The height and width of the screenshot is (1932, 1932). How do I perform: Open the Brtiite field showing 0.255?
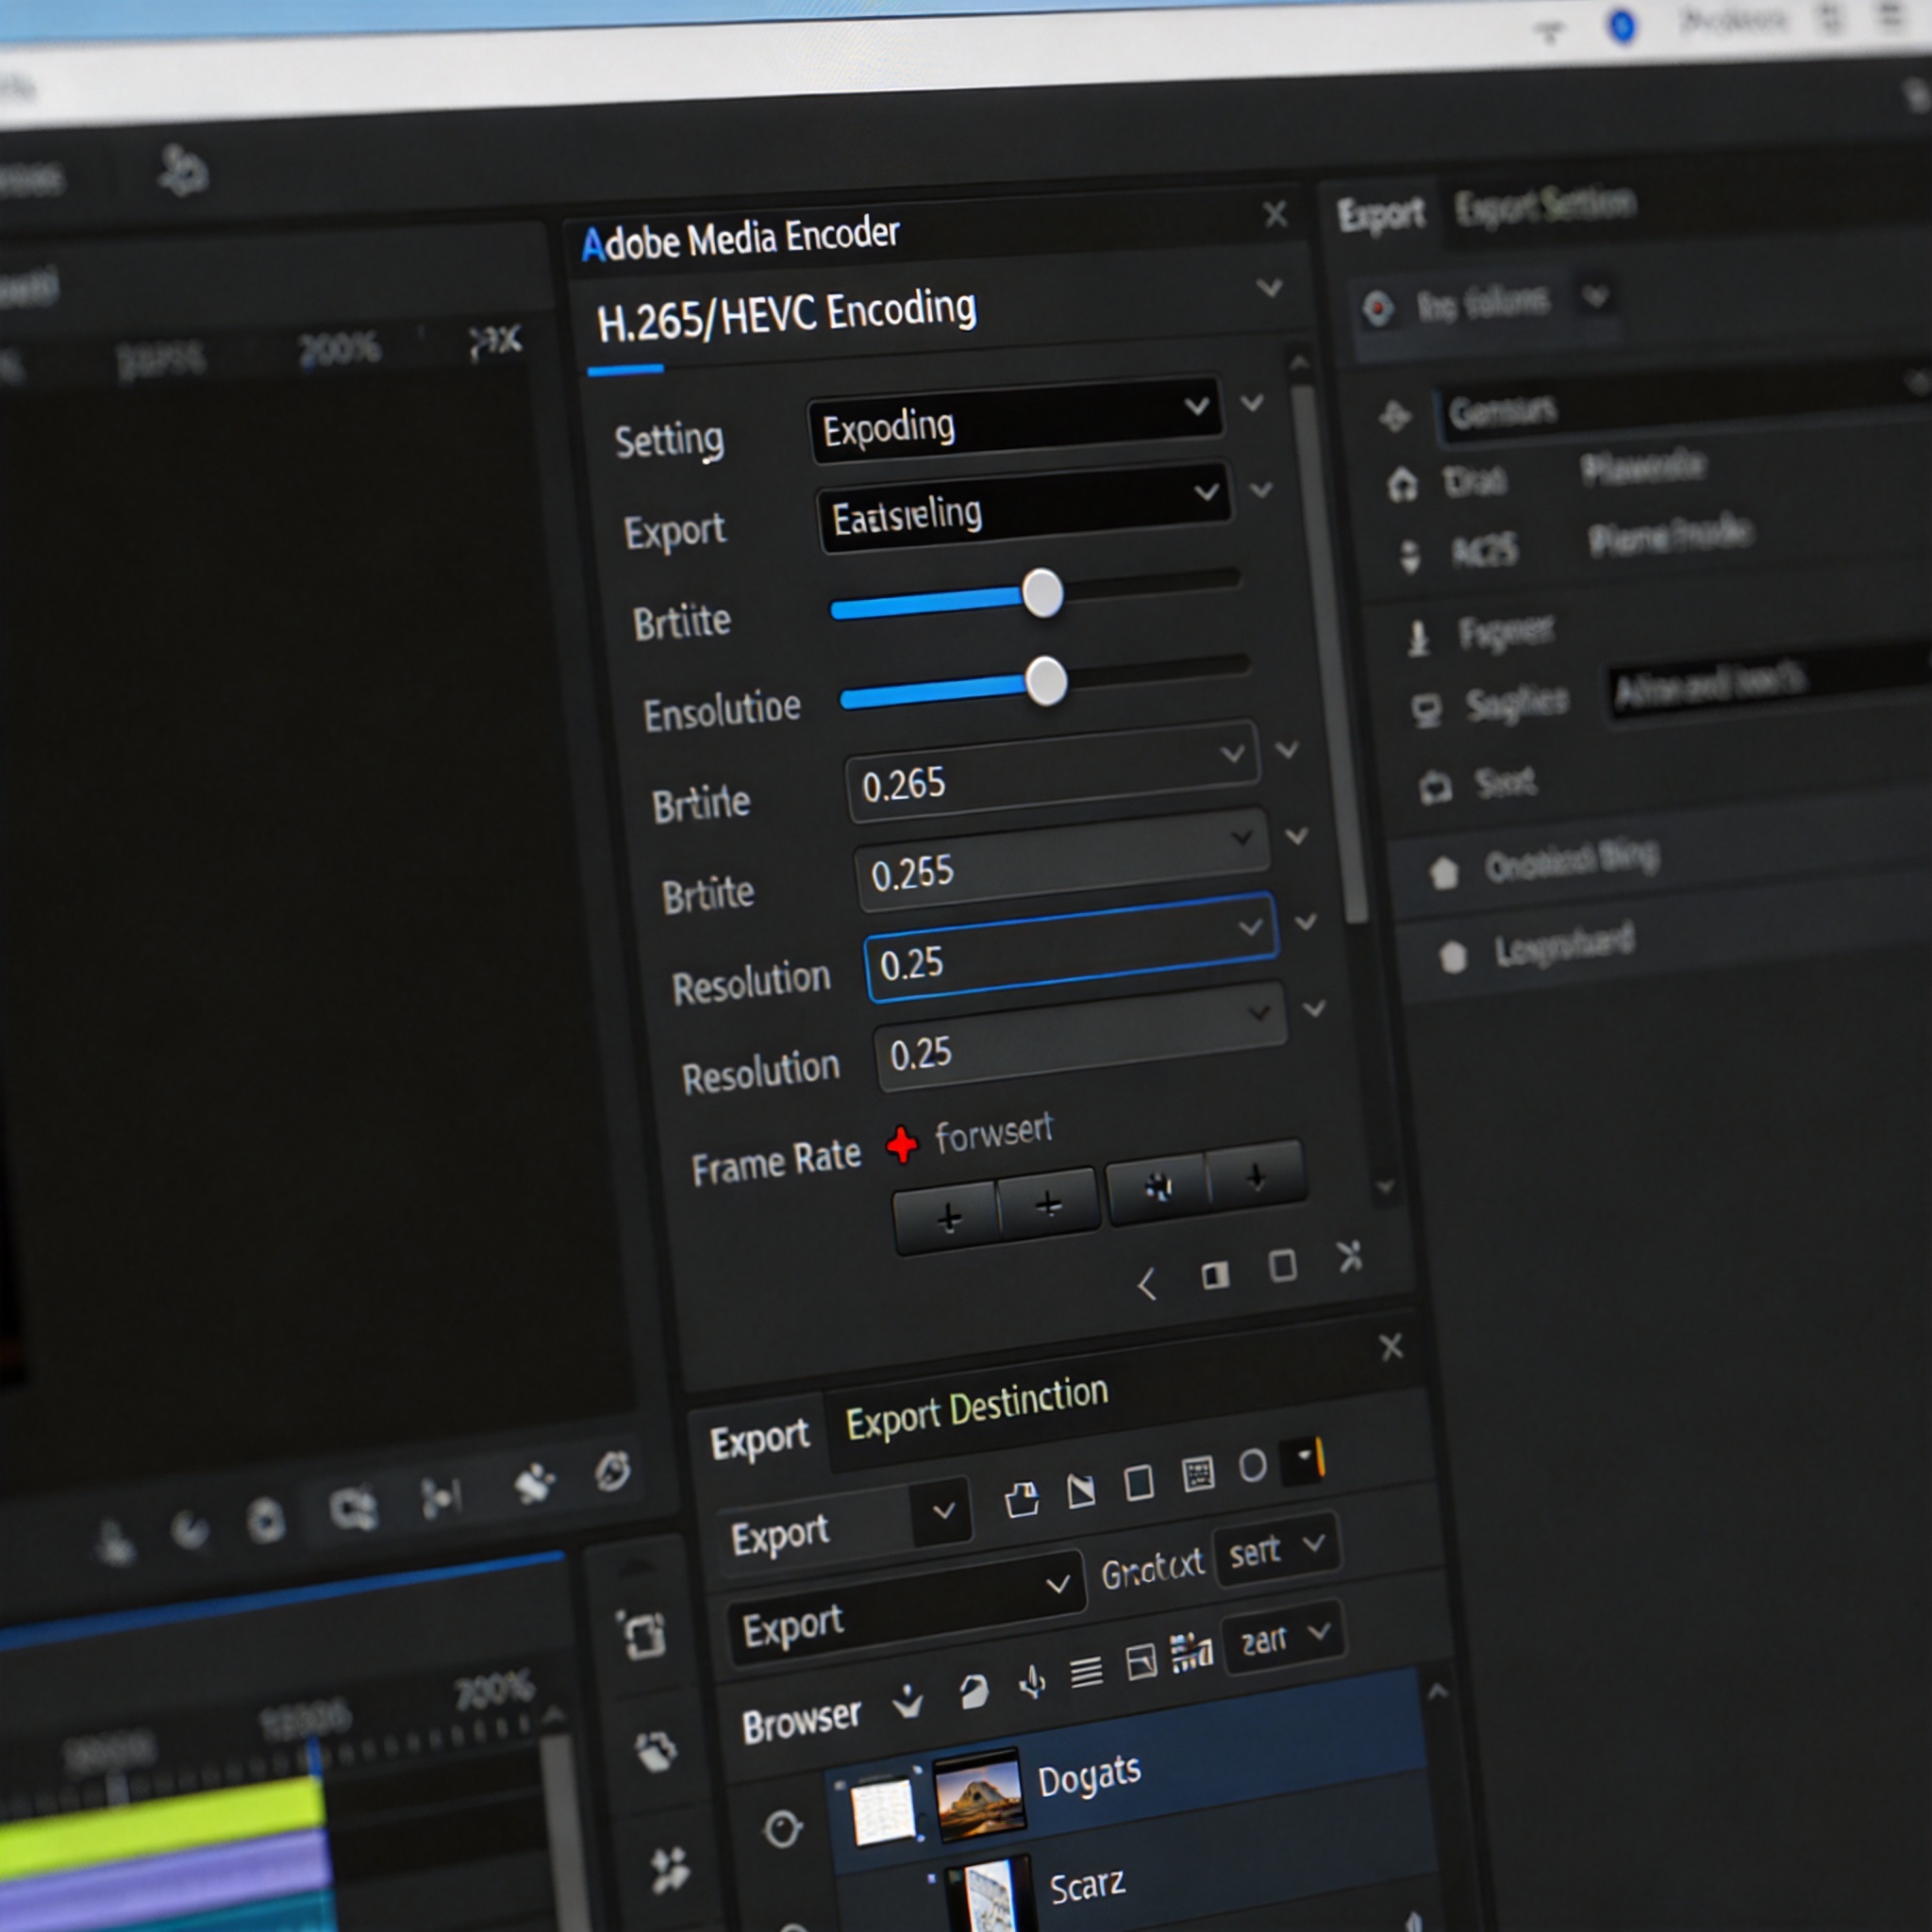coord(1061,860)
